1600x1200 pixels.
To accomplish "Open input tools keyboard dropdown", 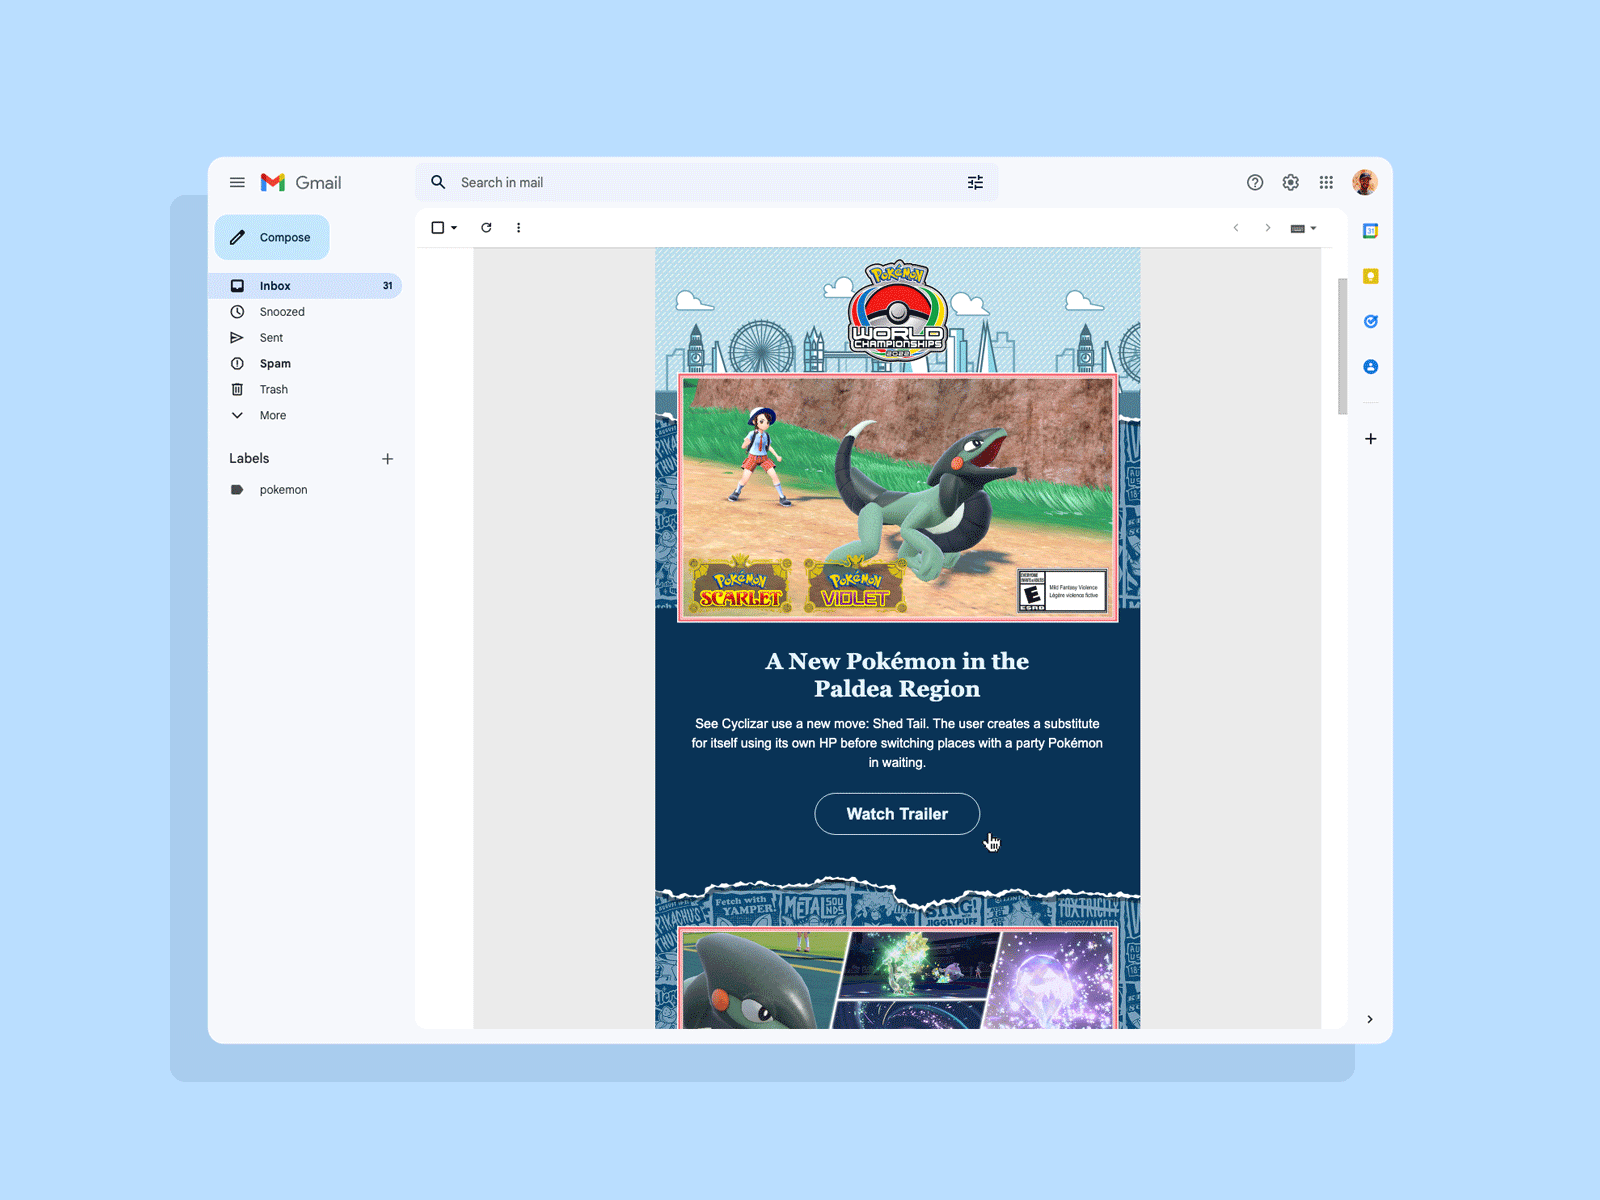I will pyautogui.click(x=1303, y=228).
